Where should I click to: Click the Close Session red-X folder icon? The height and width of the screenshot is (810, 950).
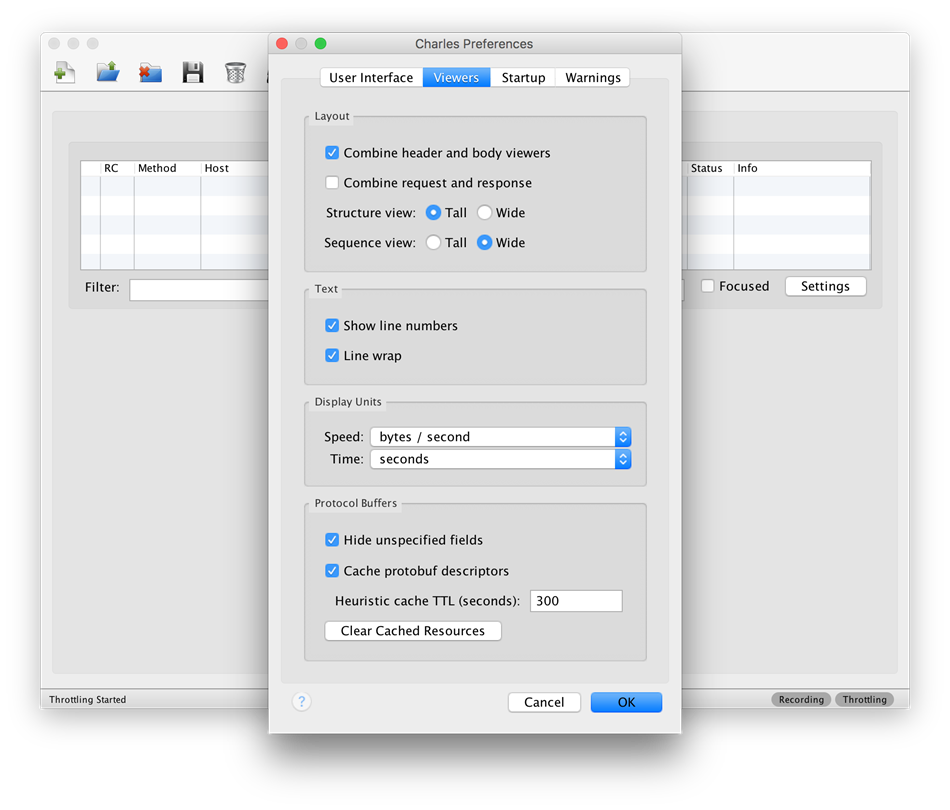point(150,73)
